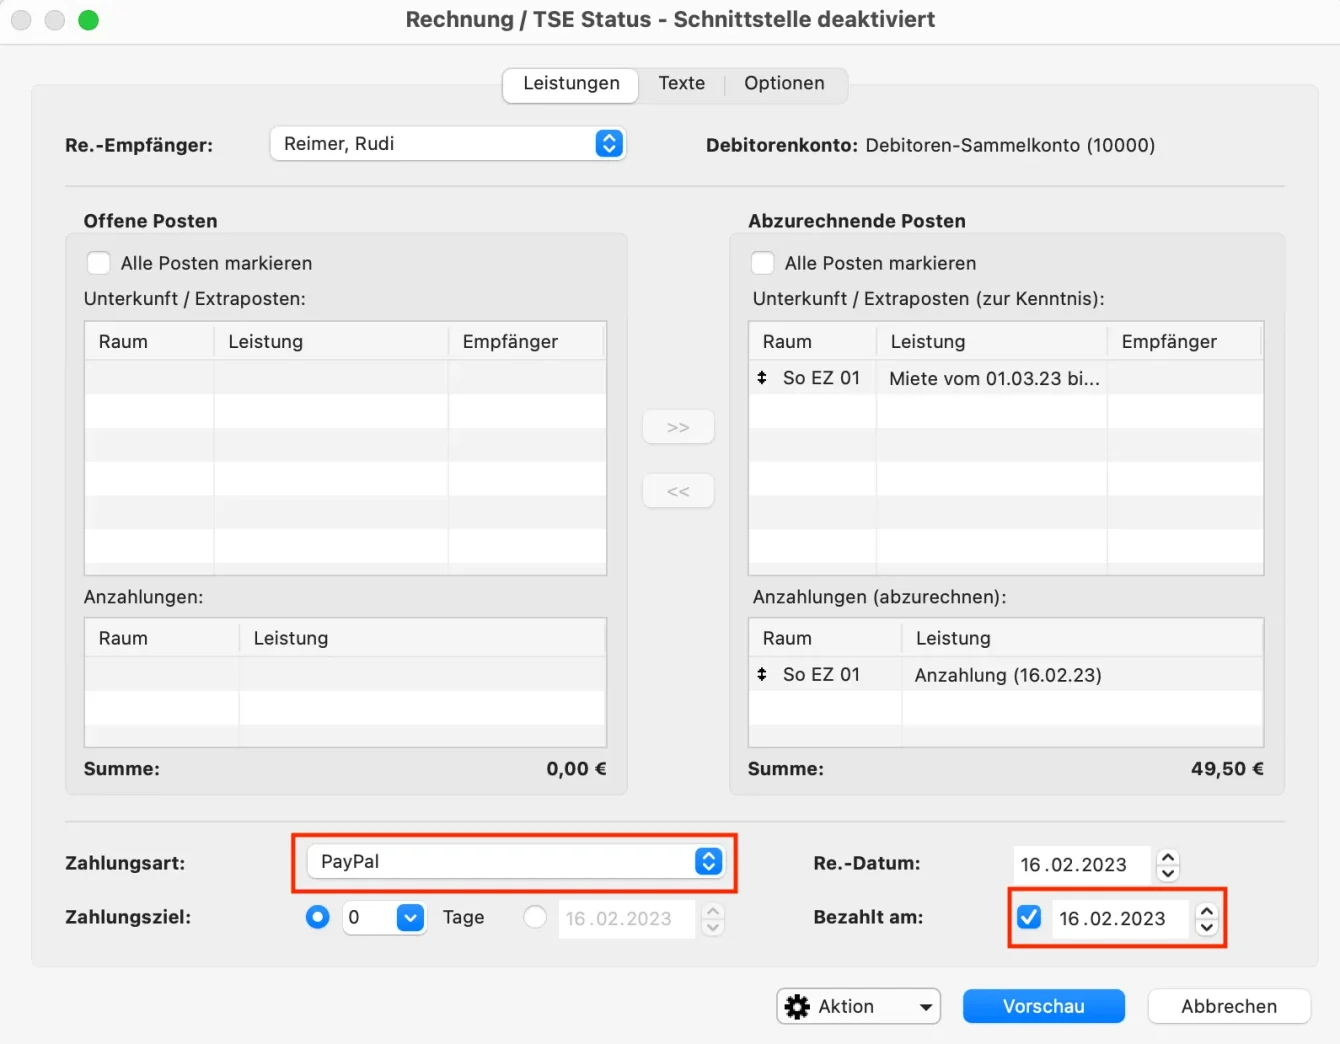Switch to the Texte tab
This screenshot has height=1044, width=1340.
(681, 83)
